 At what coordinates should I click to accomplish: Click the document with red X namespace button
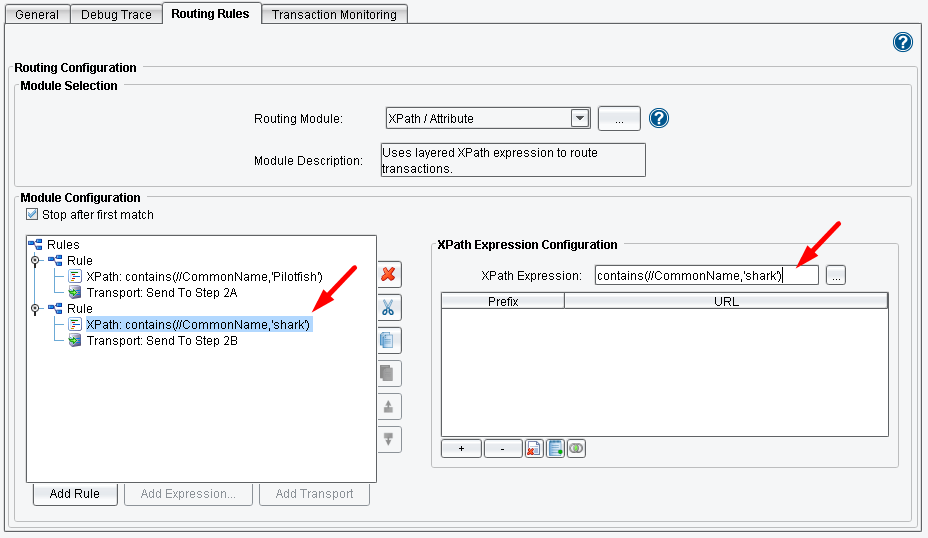tap(534, 449)
